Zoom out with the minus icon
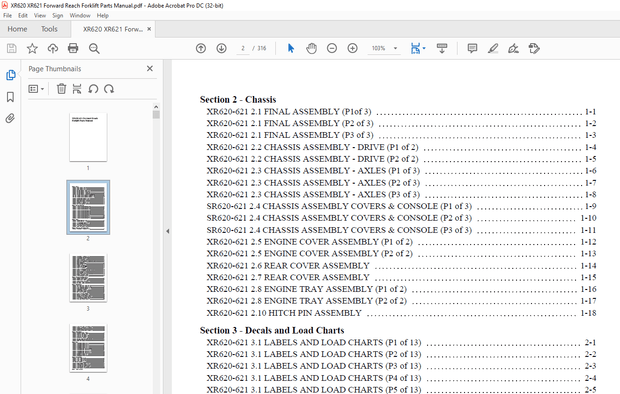The width and height of the screenshot is (620, 394). coord(332,48)
